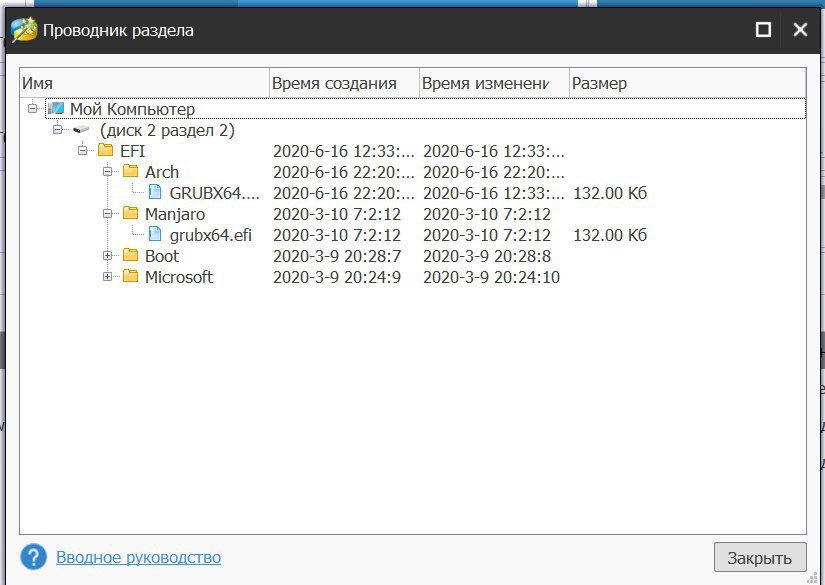
Task: Click Boot modified time 2020-3-9 20:28:8
Action: (487, 256)
